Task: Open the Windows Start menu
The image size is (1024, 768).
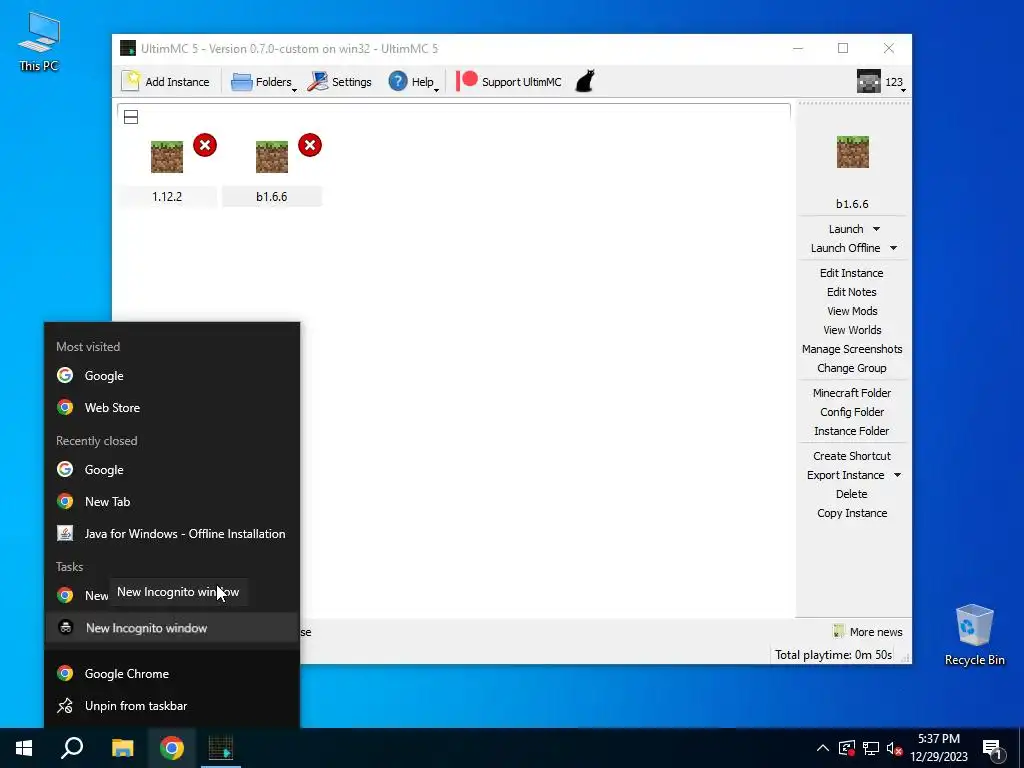Action: pyautogui.click(x=24, y=748)
